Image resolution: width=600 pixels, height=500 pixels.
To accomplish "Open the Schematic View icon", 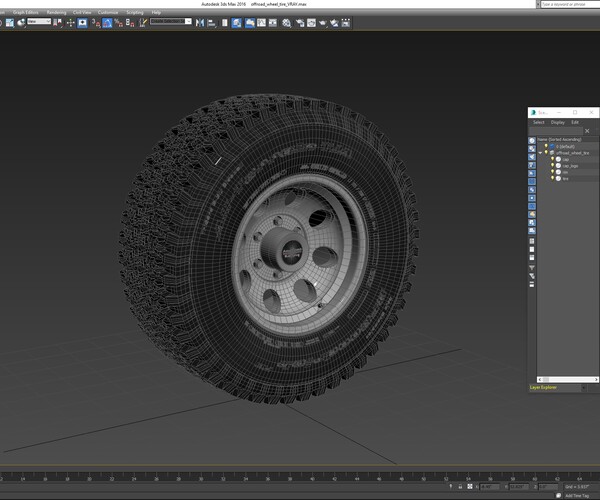I will (x=273, y=23).
